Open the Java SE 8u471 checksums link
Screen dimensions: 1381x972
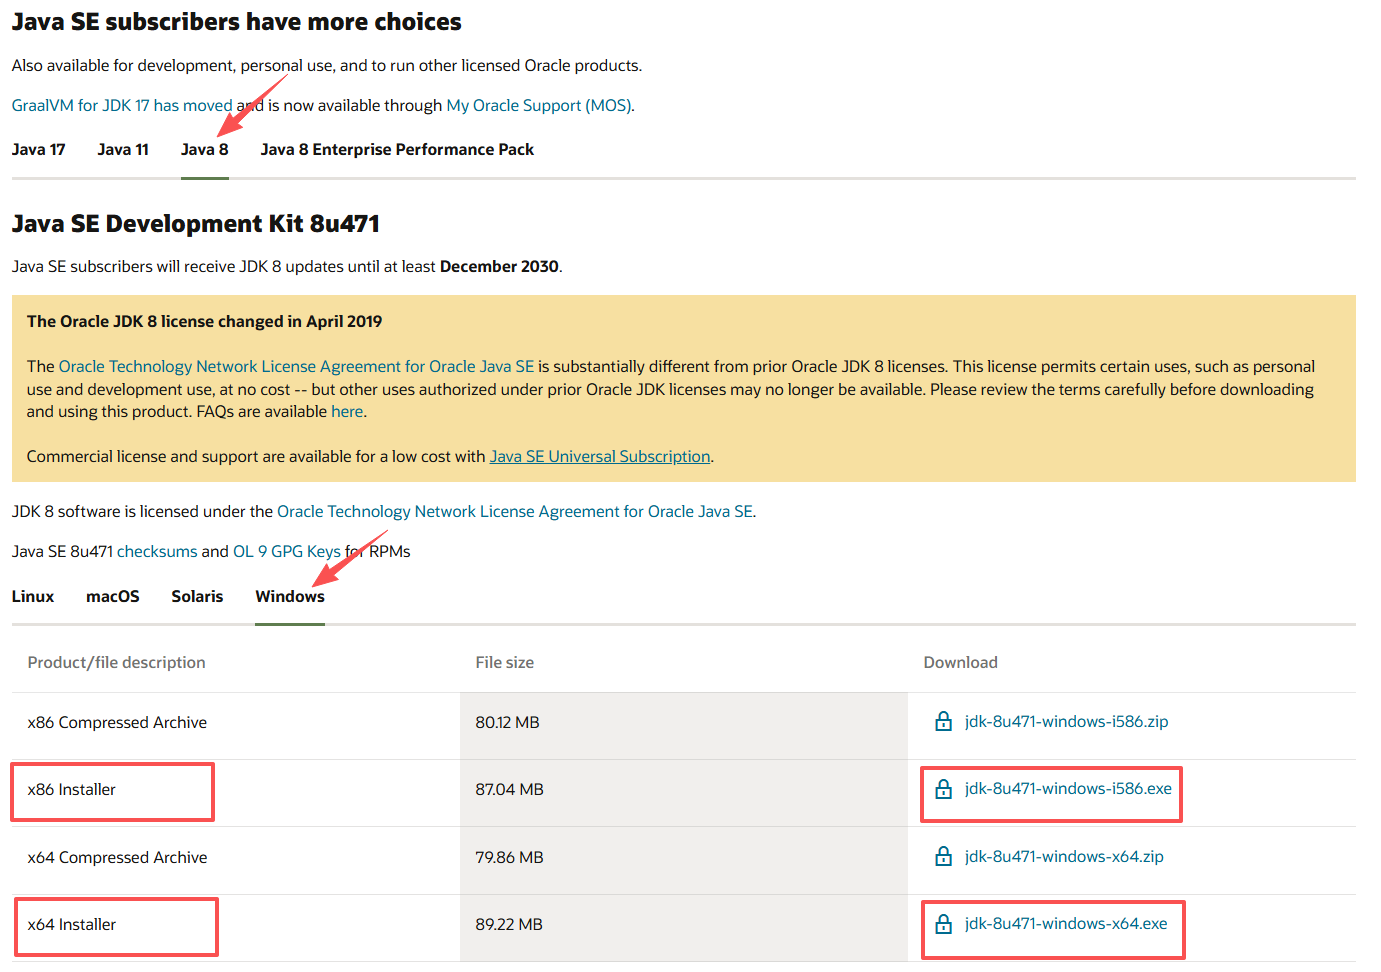(x=157, y=551)
